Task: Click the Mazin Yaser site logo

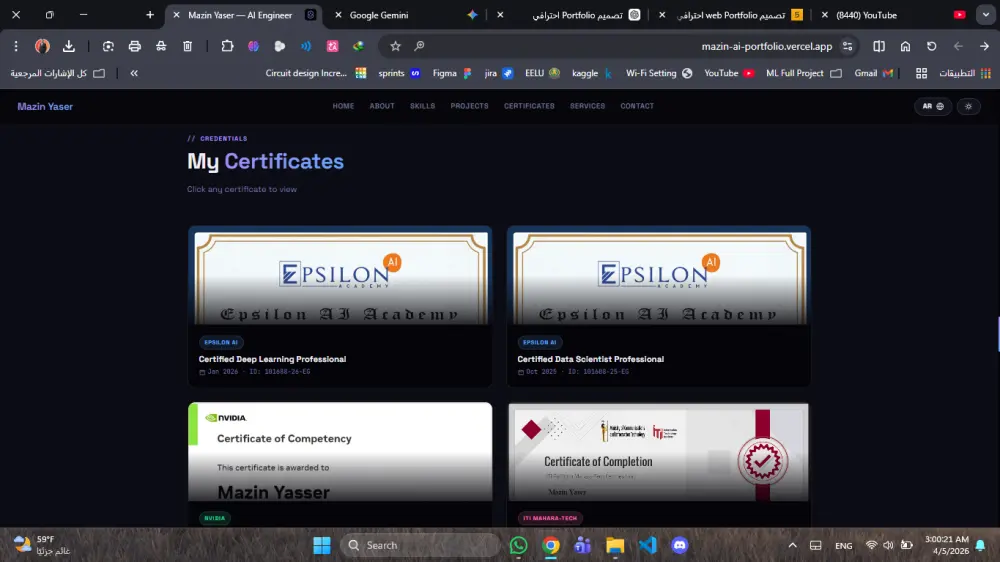Action: [x=45, y=107]
